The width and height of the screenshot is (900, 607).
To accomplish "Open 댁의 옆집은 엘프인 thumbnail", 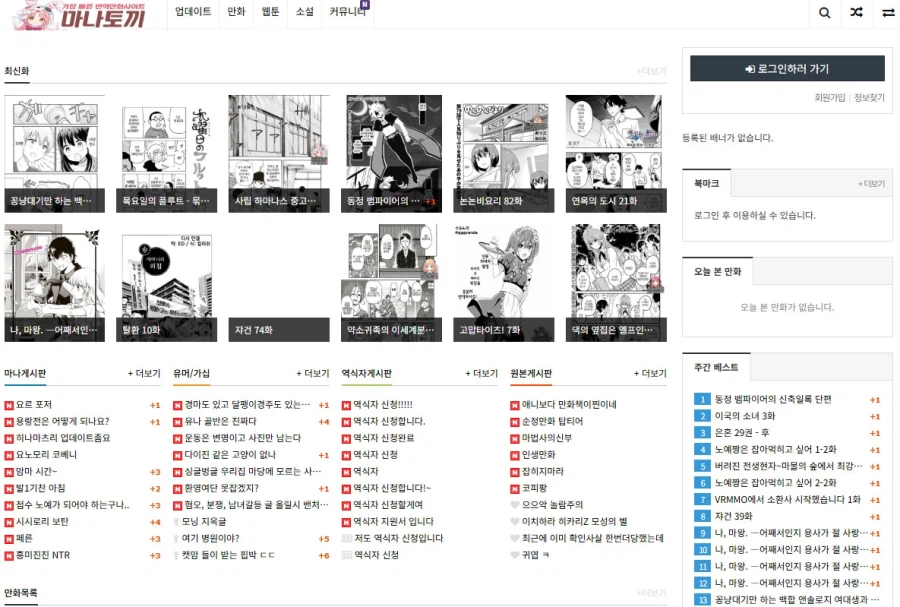I will (616, 283).
